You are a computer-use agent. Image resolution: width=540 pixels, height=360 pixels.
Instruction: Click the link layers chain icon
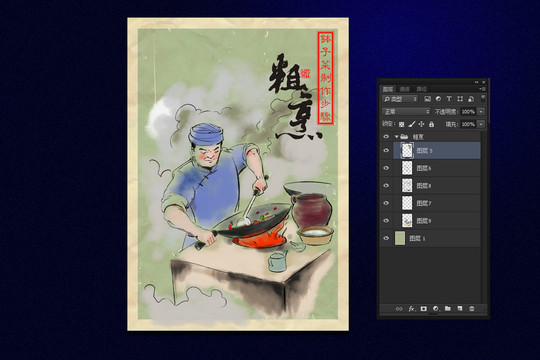pyautogui.click(x=399, y=309)
